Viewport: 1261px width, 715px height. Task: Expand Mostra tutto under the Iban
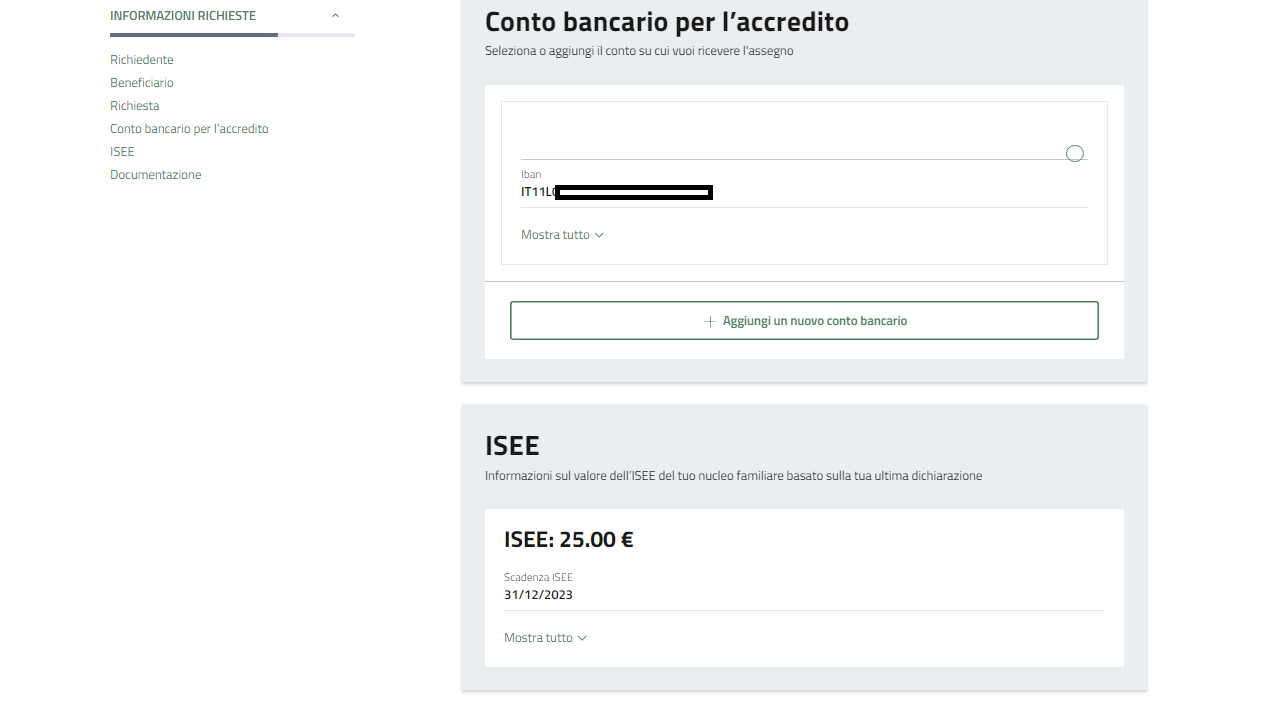tap(555, 235)
